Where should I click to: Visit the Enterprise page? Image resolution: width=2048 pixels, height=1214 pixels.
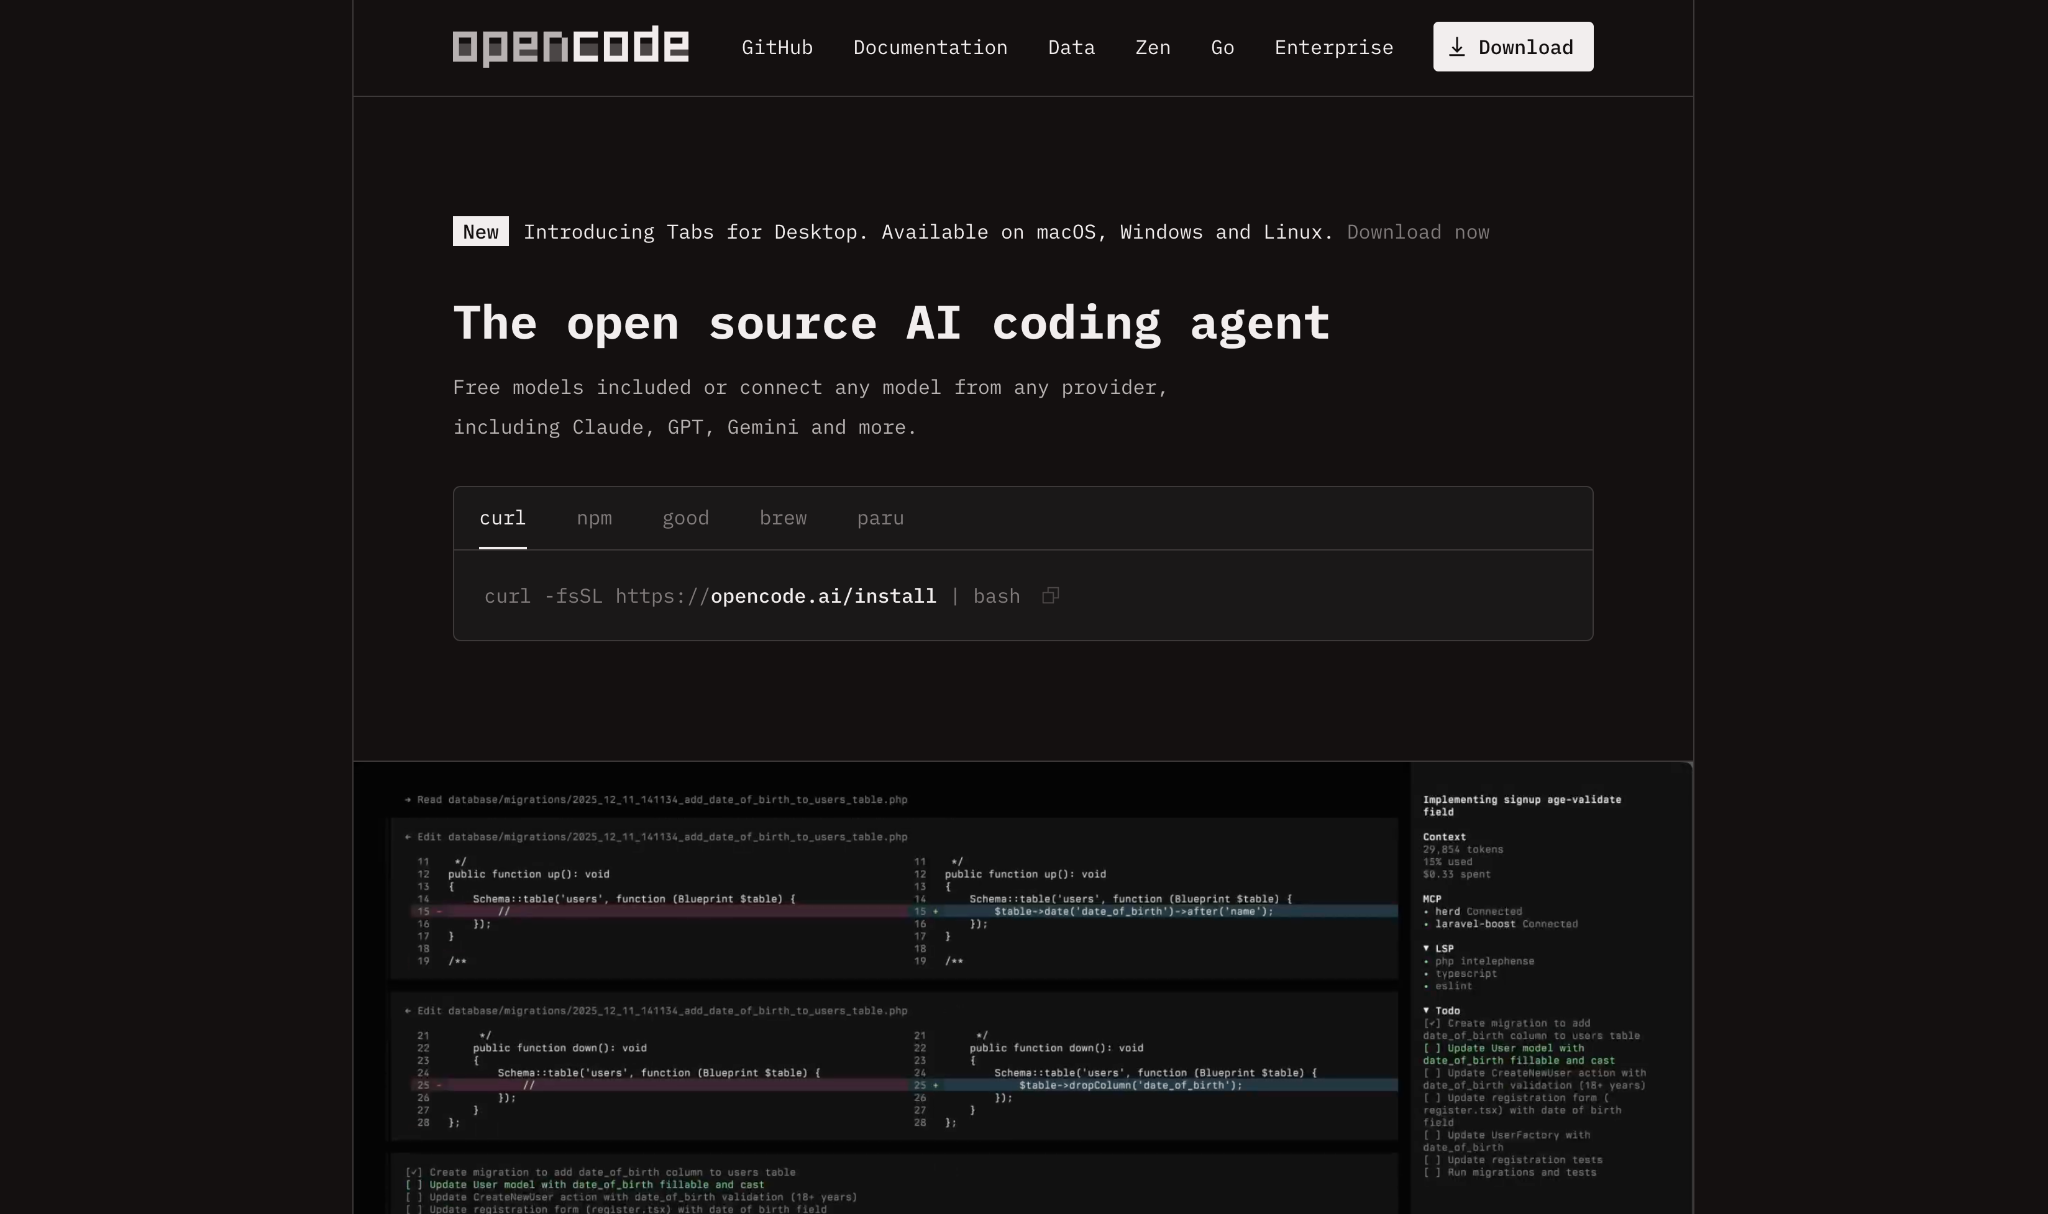1333,47
